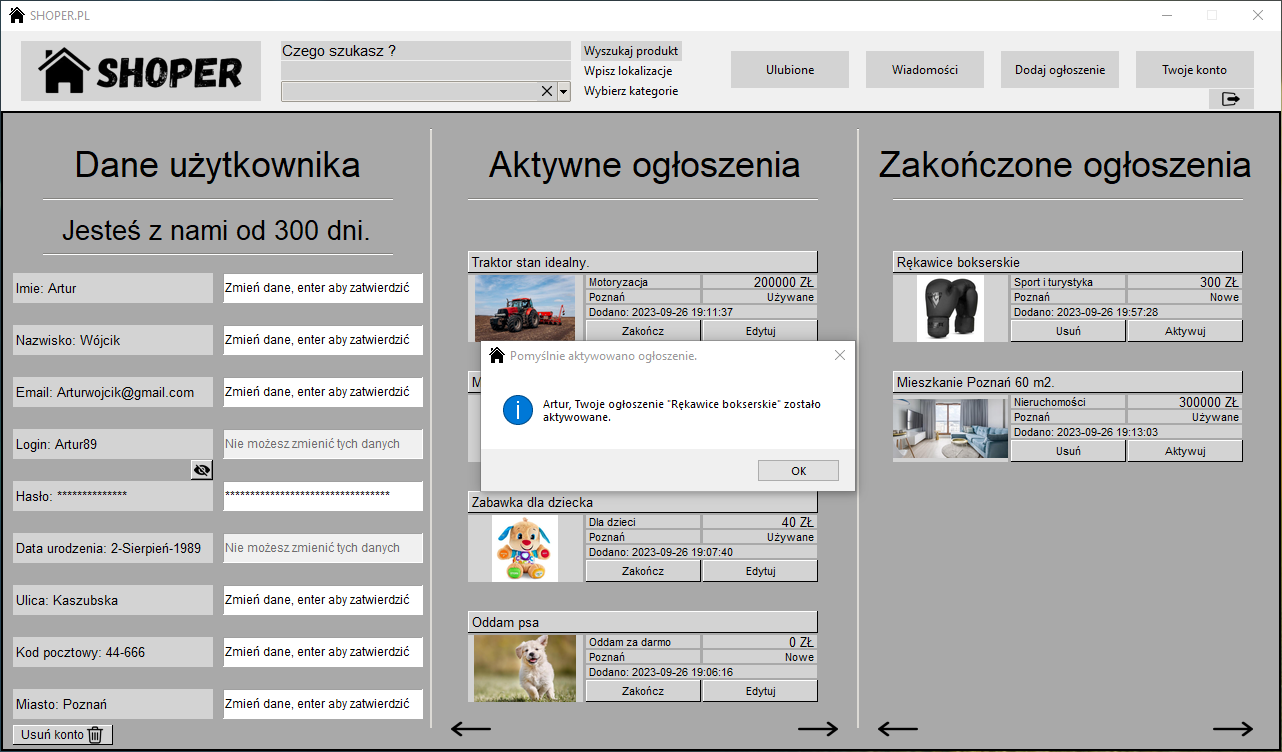This screenshot has width=1282, height=752.
Task: Edit the Zabawka dla dziecka listing
Action: pos(760,571)
